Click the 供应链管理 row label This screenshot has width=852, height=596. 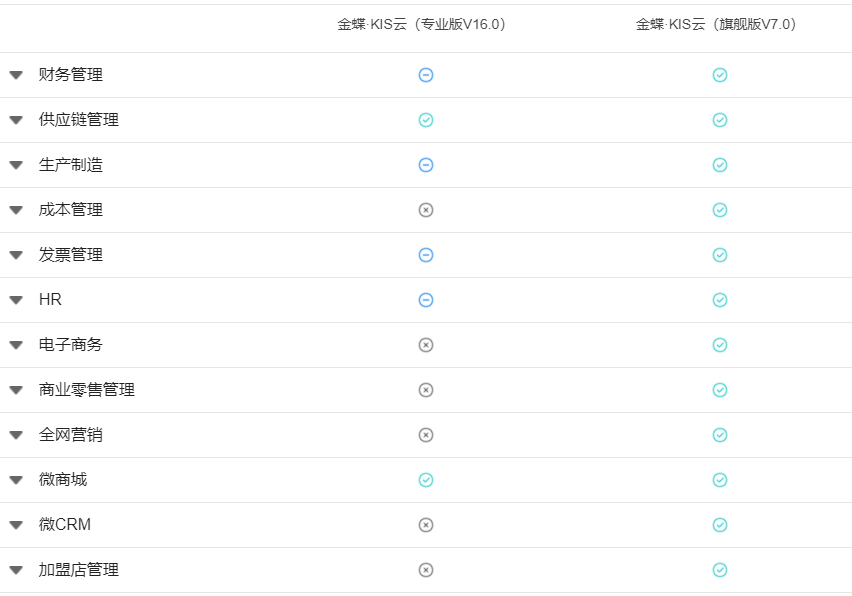point(79,120)
